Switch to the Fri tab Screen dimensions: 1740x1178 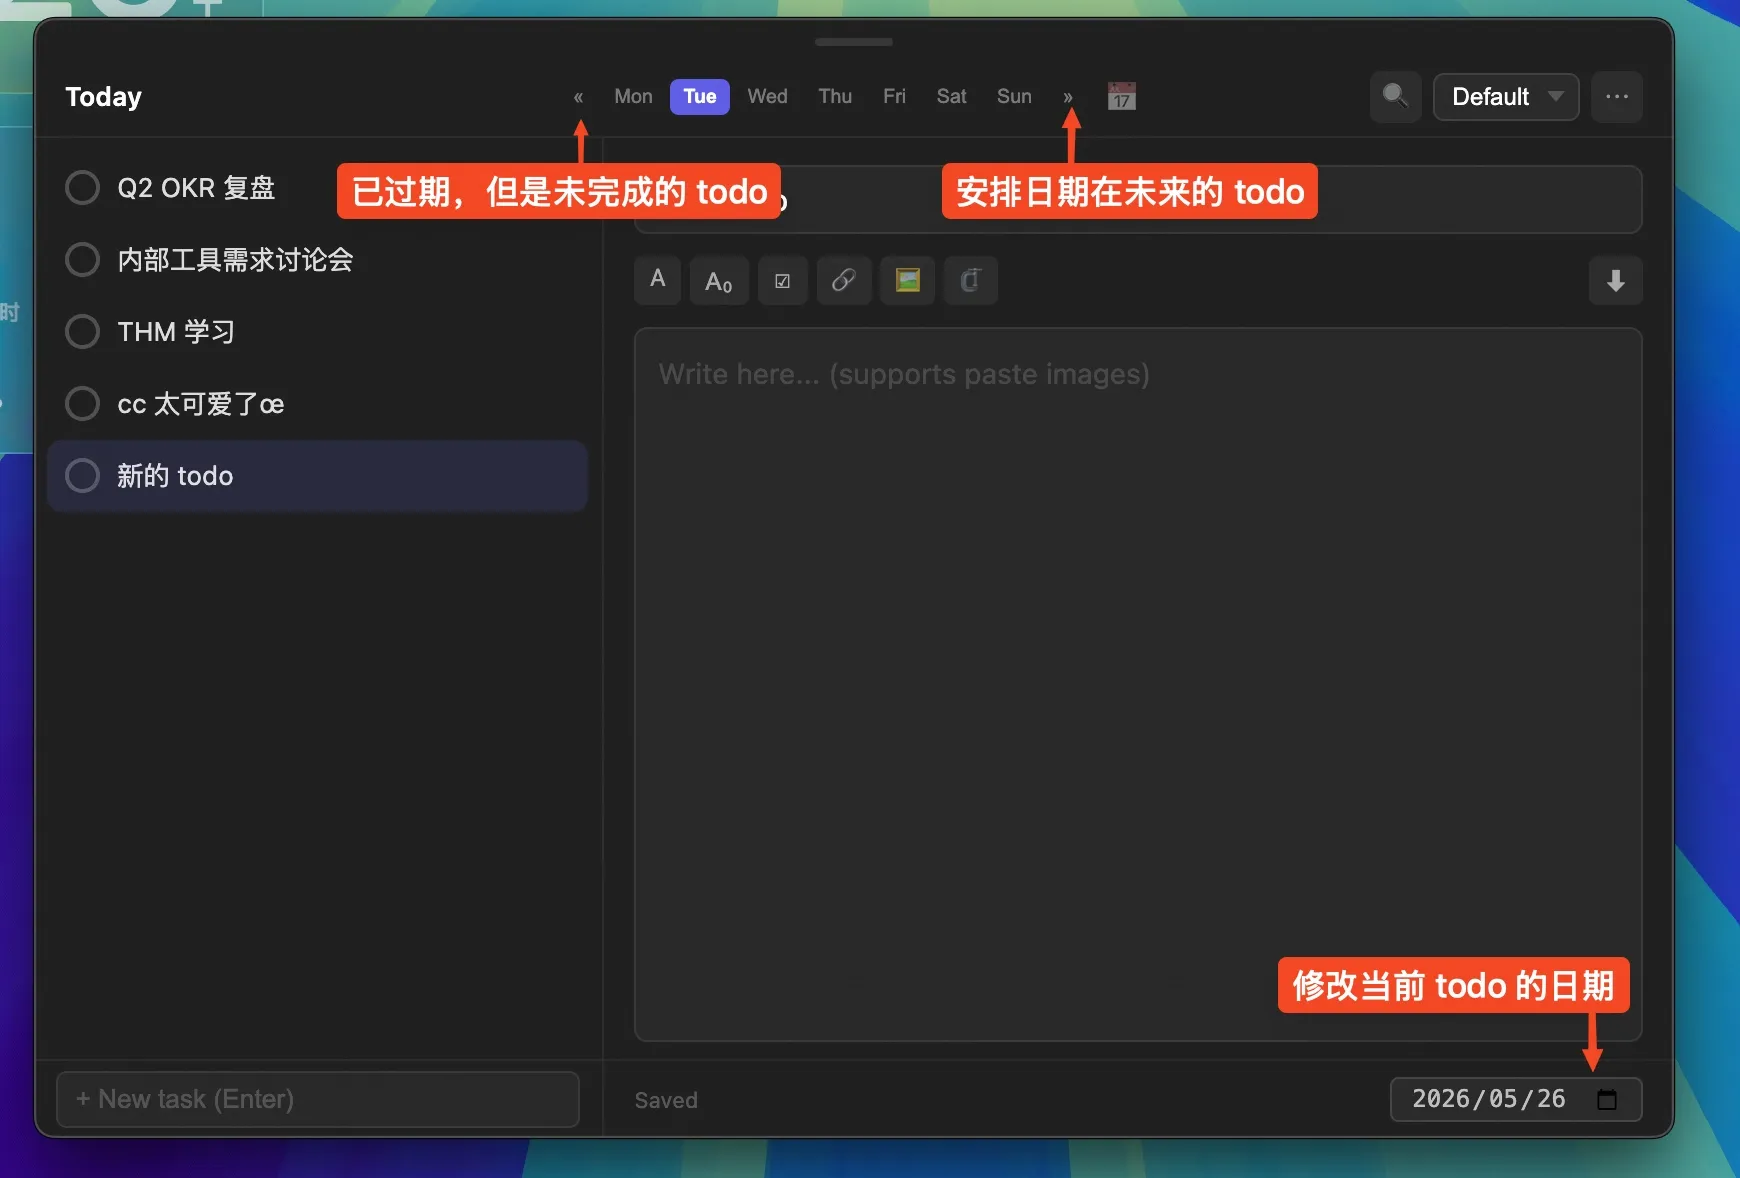point(894,97)
